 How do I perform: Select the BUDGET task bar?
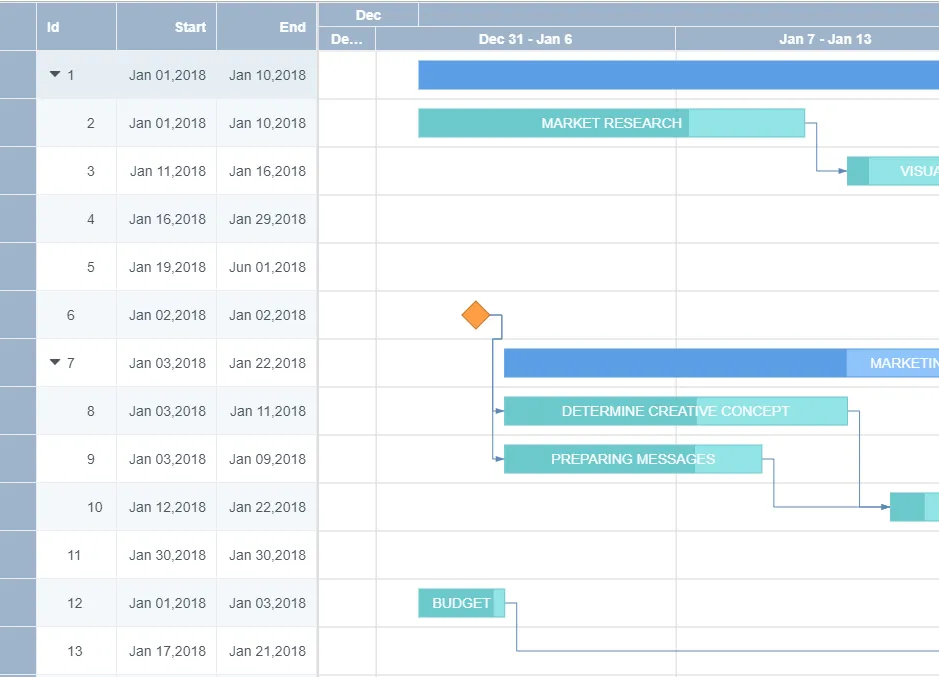[460, 603]
